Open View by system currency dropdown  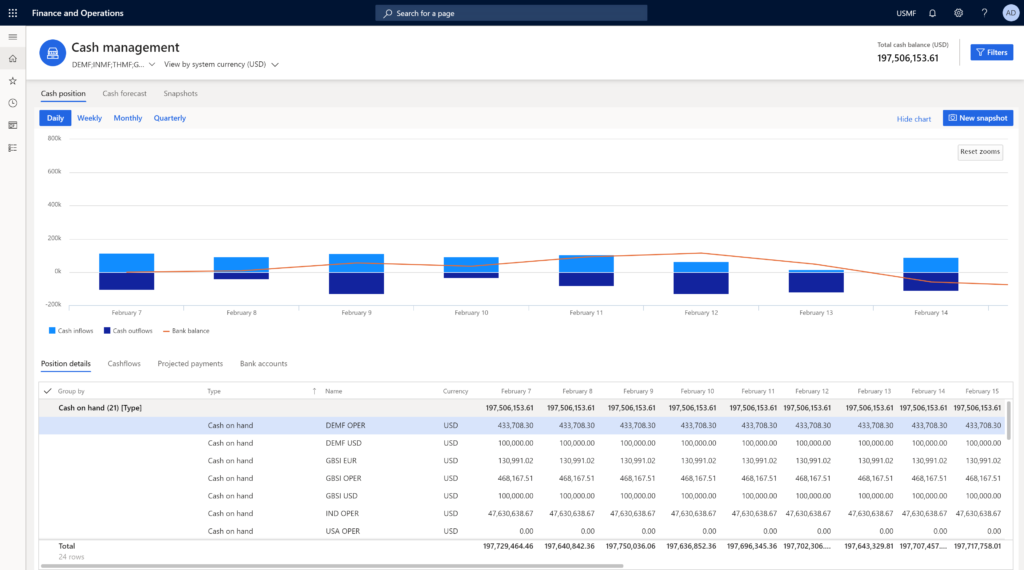(x=220, y=64)
